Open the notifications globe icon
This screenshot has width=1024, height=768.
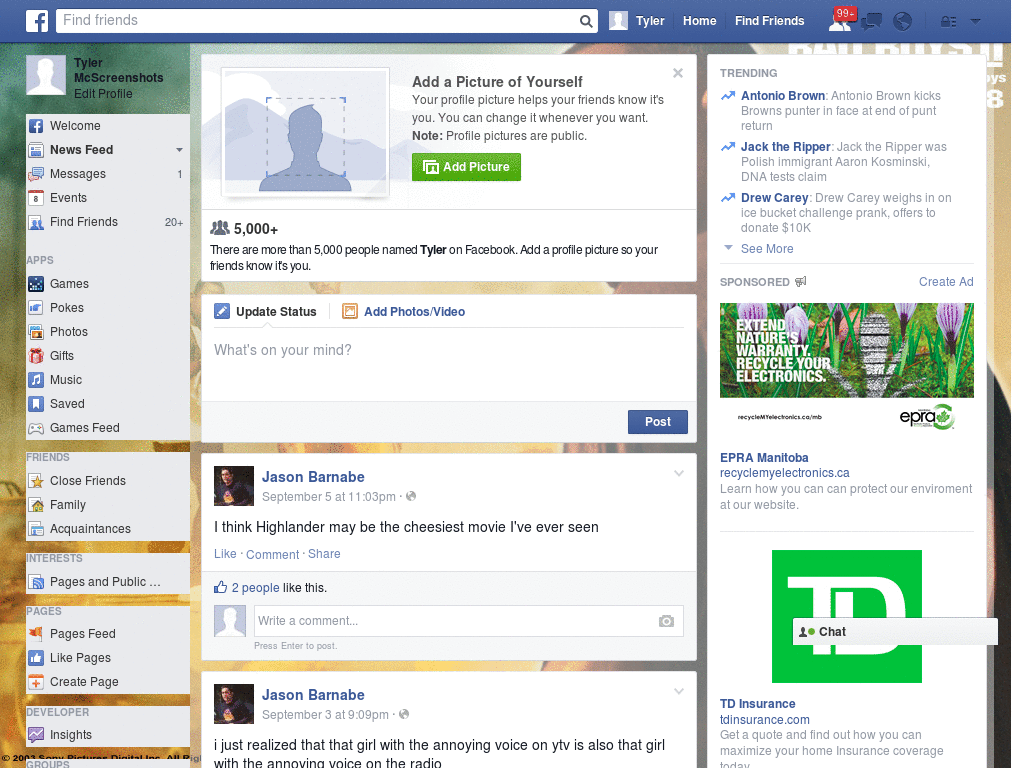click(903, 22)
